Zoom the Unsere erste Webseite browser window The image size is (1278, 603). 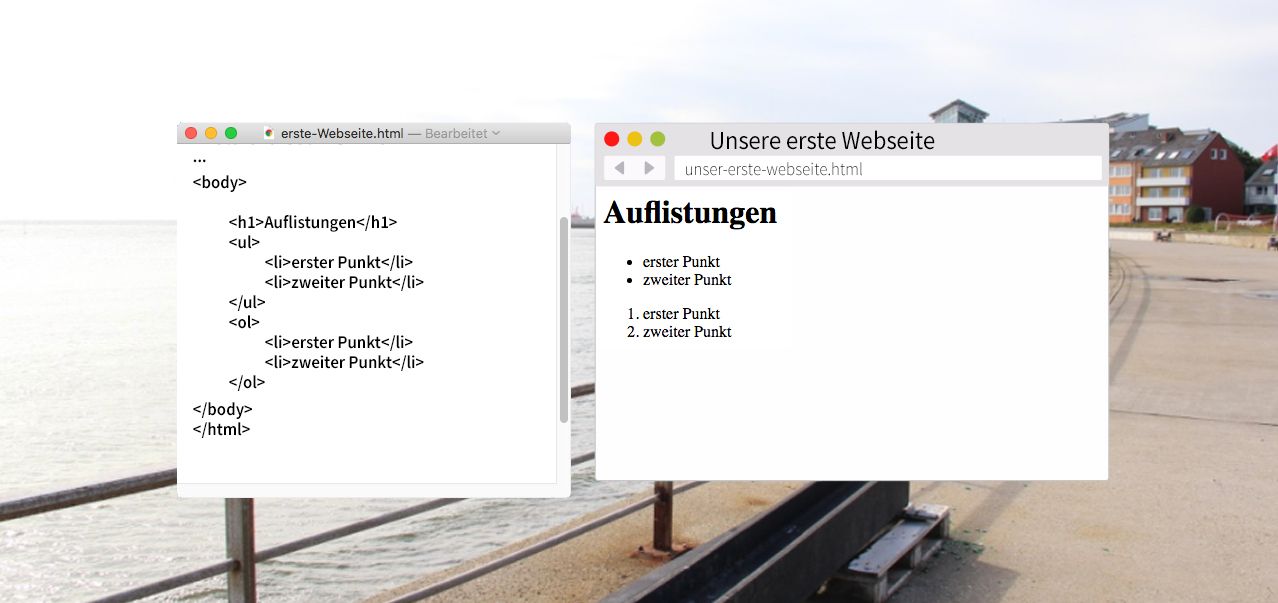pos(657,139)
